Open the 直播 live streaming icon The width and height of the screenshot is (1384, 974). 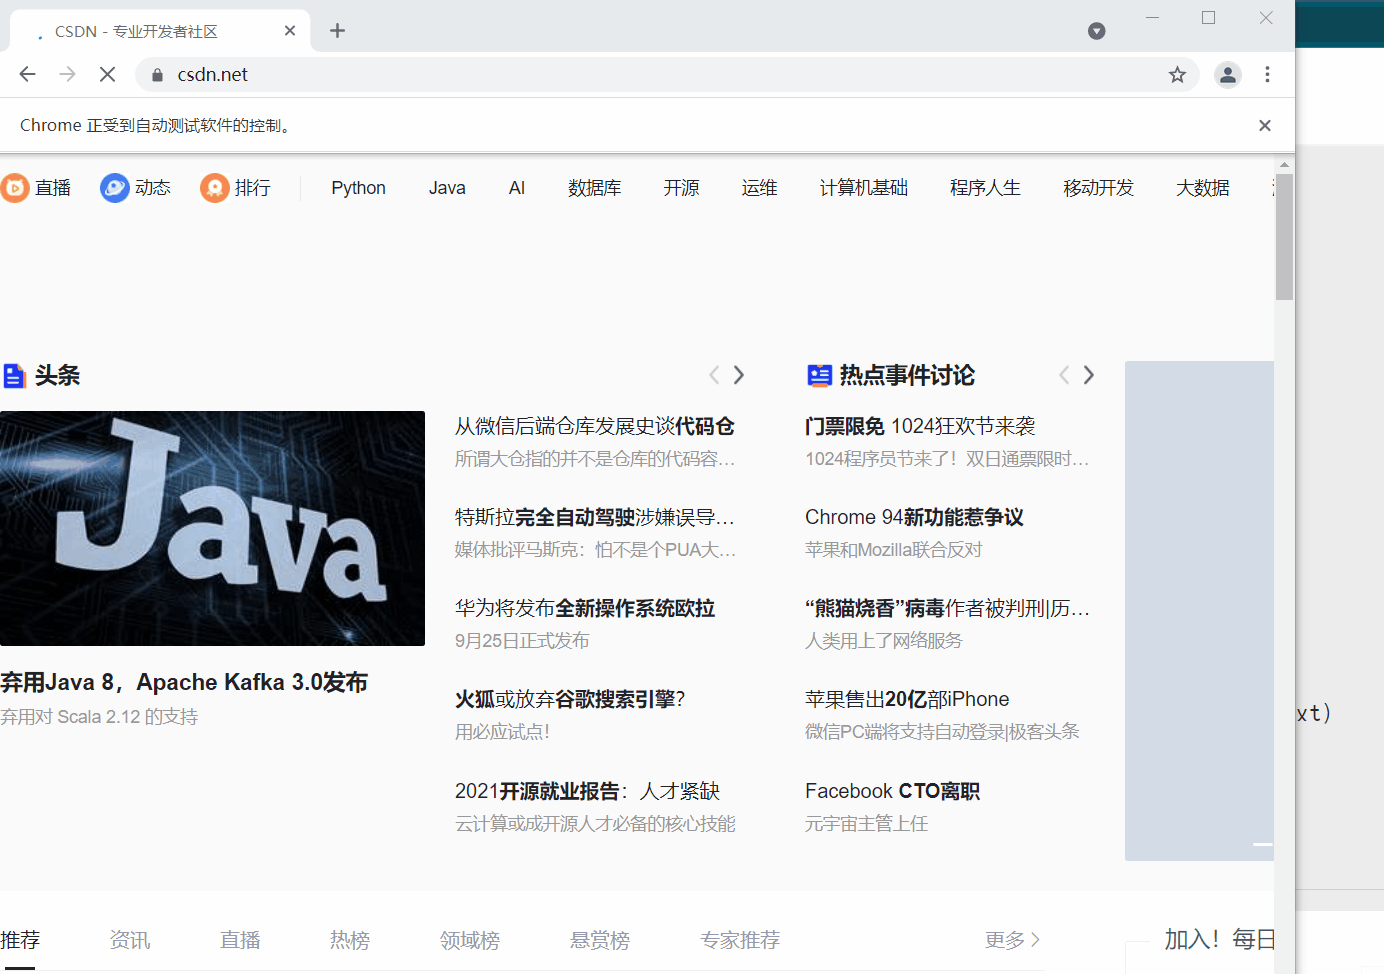pos(14,187)
